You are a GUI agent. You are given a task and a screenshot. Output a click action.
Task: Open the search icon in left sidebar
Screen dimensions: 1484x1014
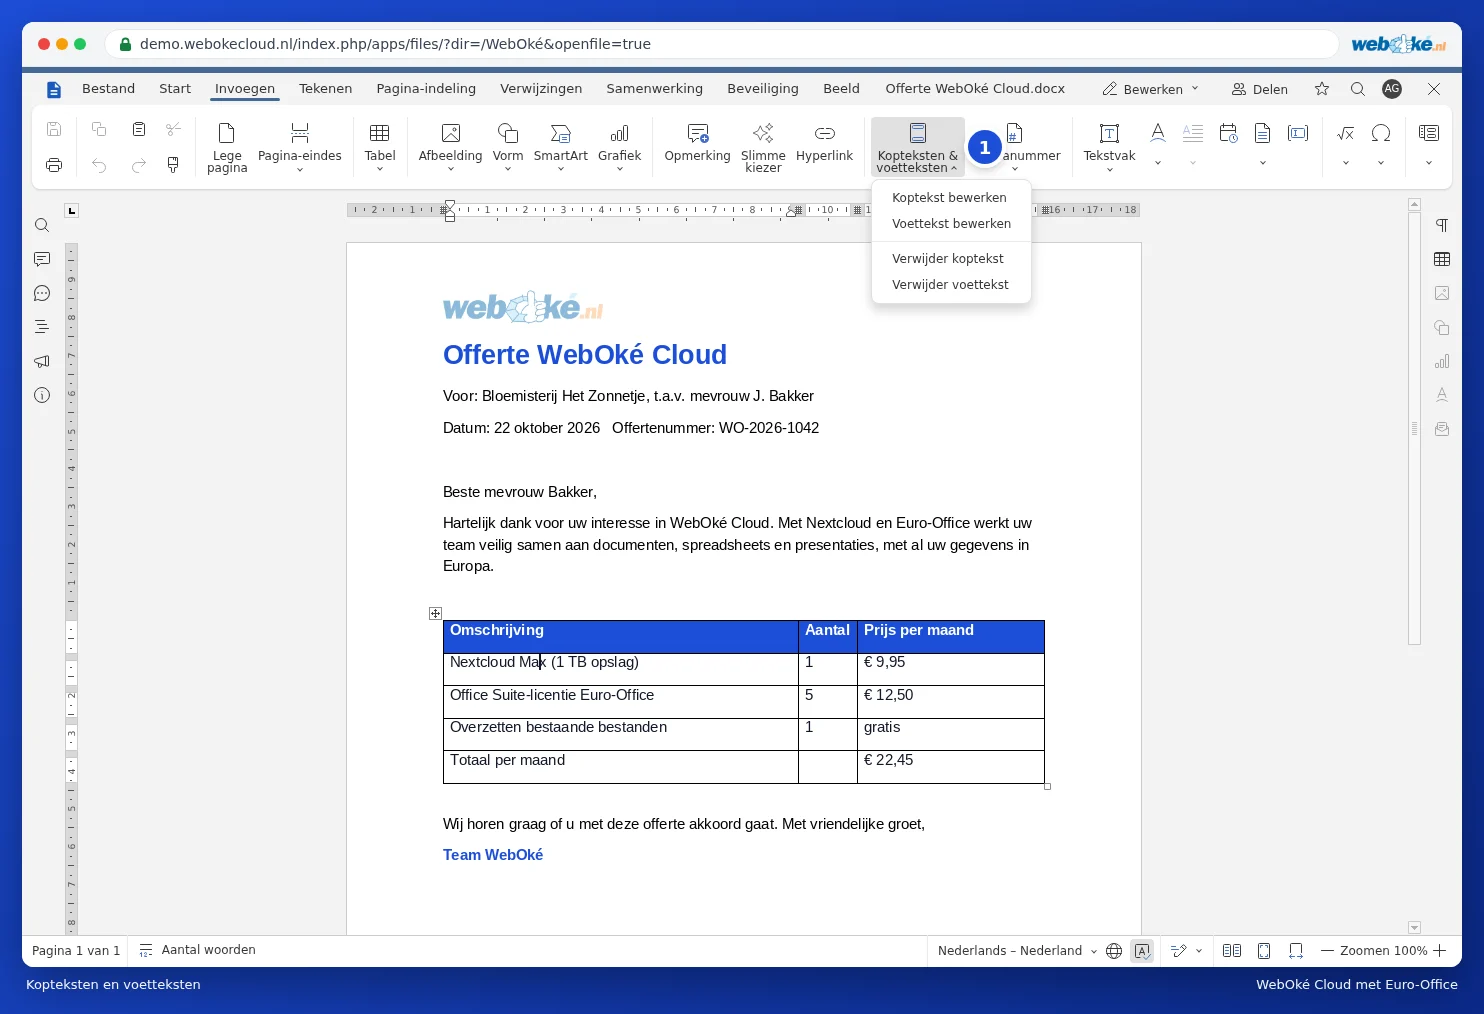42,225
